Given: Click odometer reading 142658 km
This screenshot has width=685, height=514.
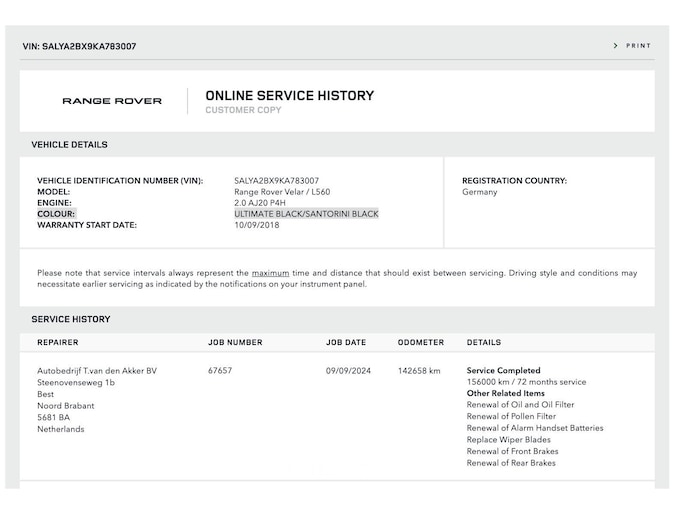Looking at the screenshot, I should (419, 371).
